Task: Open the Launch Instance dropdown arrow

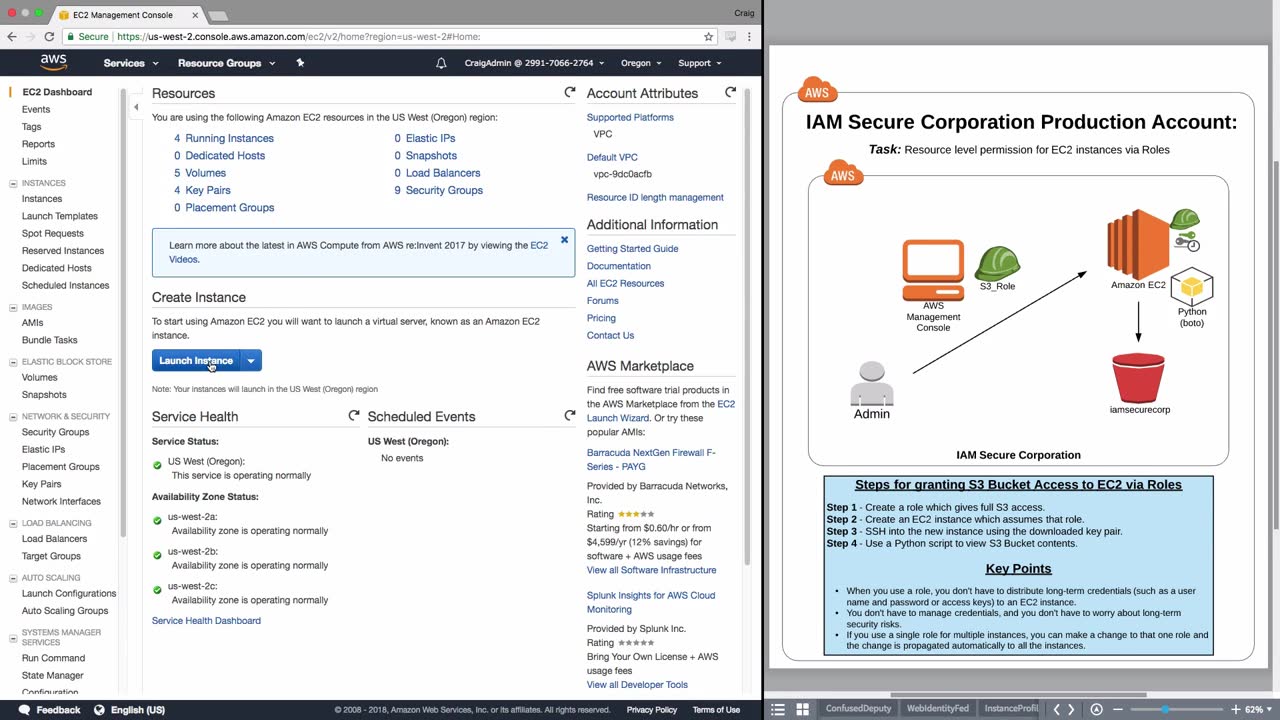Action: [x=251, y=361]
